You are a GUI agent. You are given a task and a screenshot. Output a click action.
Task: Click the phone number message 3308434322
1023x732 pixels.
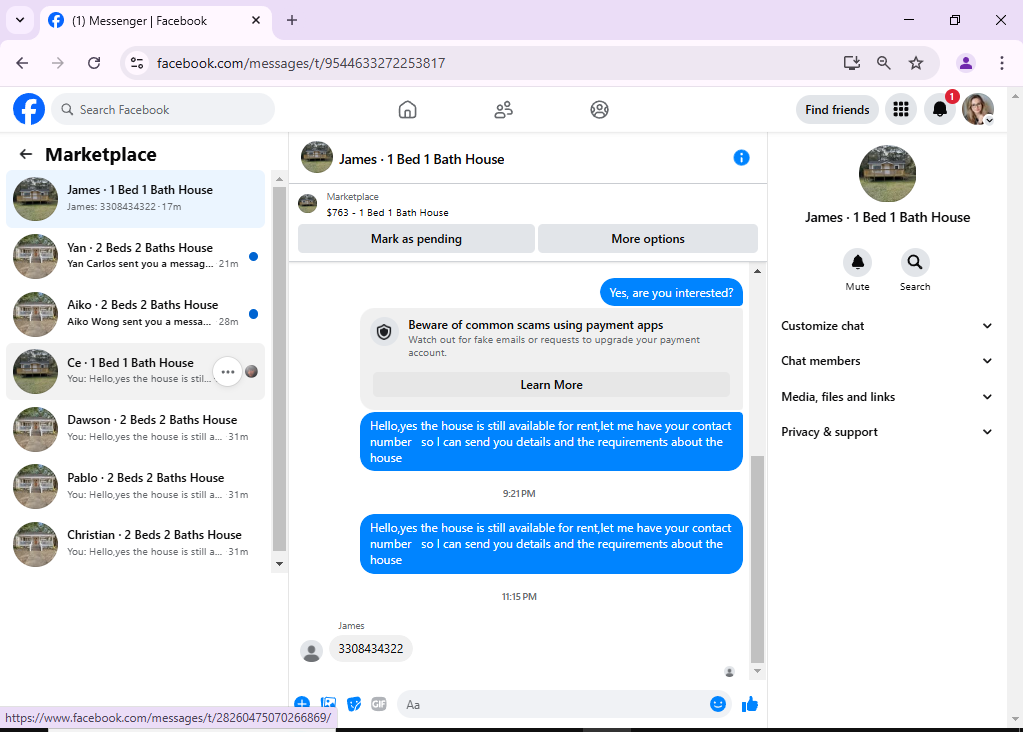pos(371,648)
